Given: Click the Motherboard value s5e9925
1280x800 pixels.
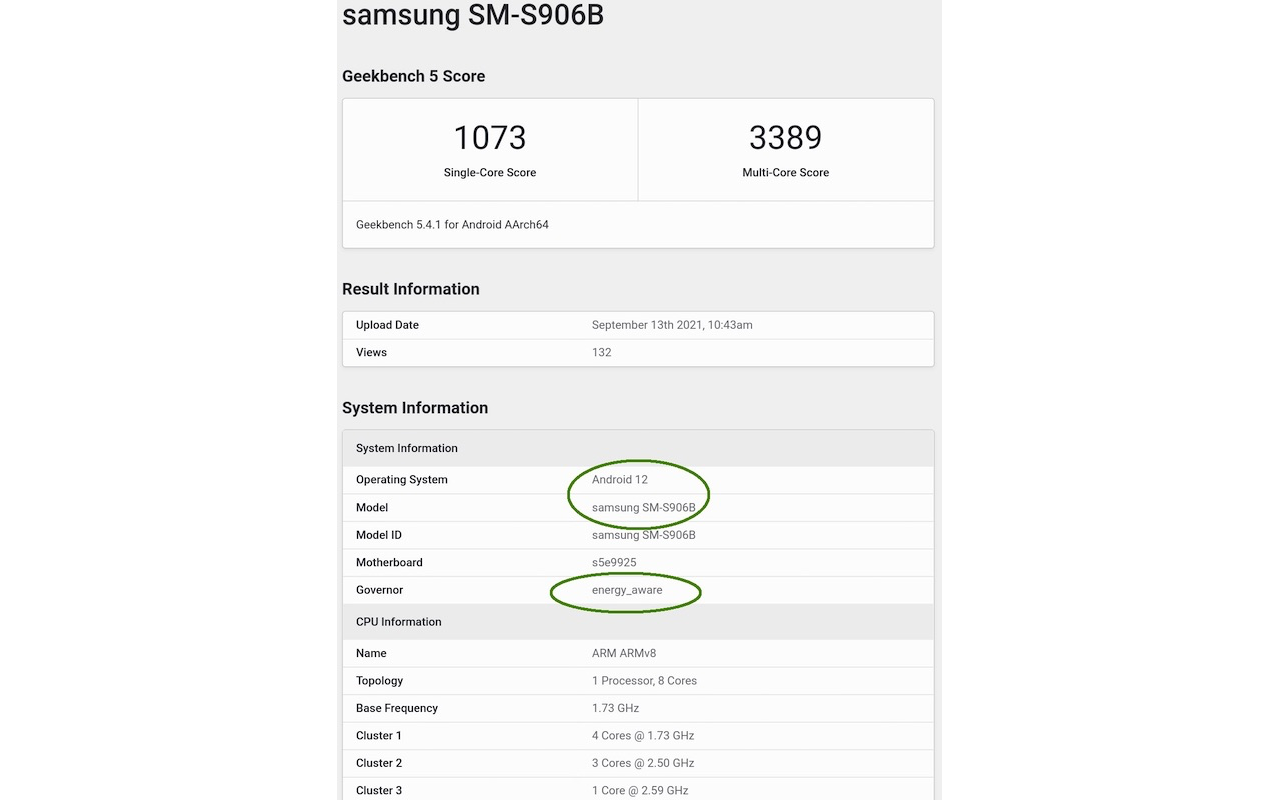Looking at the screenshot, I should pyautogui.click(x=614, y=563).
